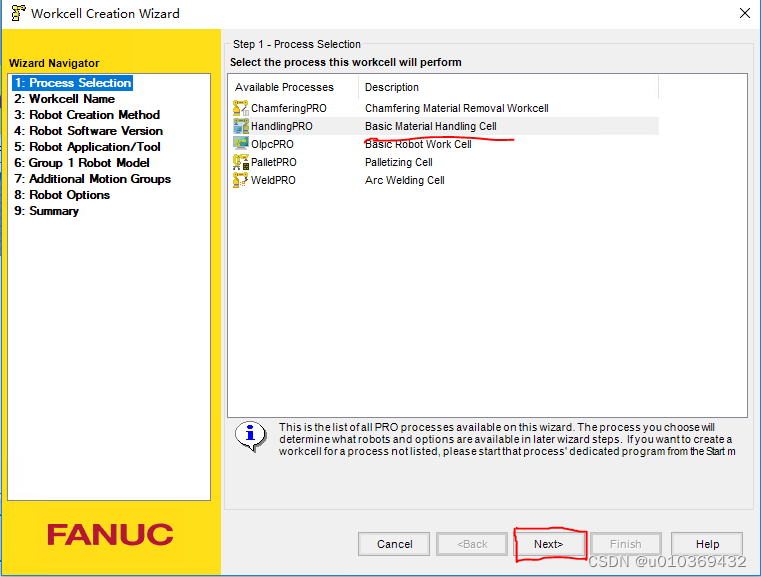This screenshot has height=577, width=761.
Task: Go to step 4: Robot Software Version
Action: click(88, 131)
